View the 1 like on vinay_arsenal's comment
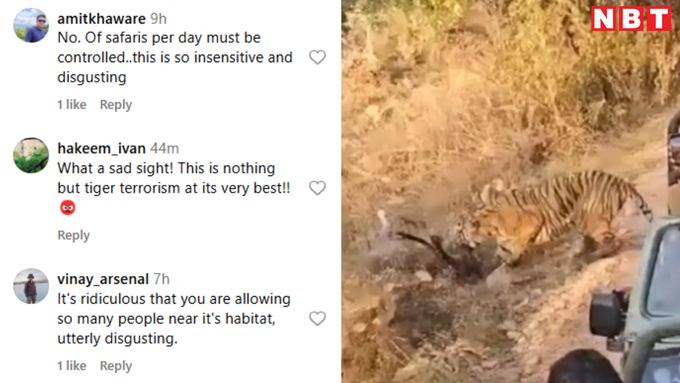 (72, 366)
